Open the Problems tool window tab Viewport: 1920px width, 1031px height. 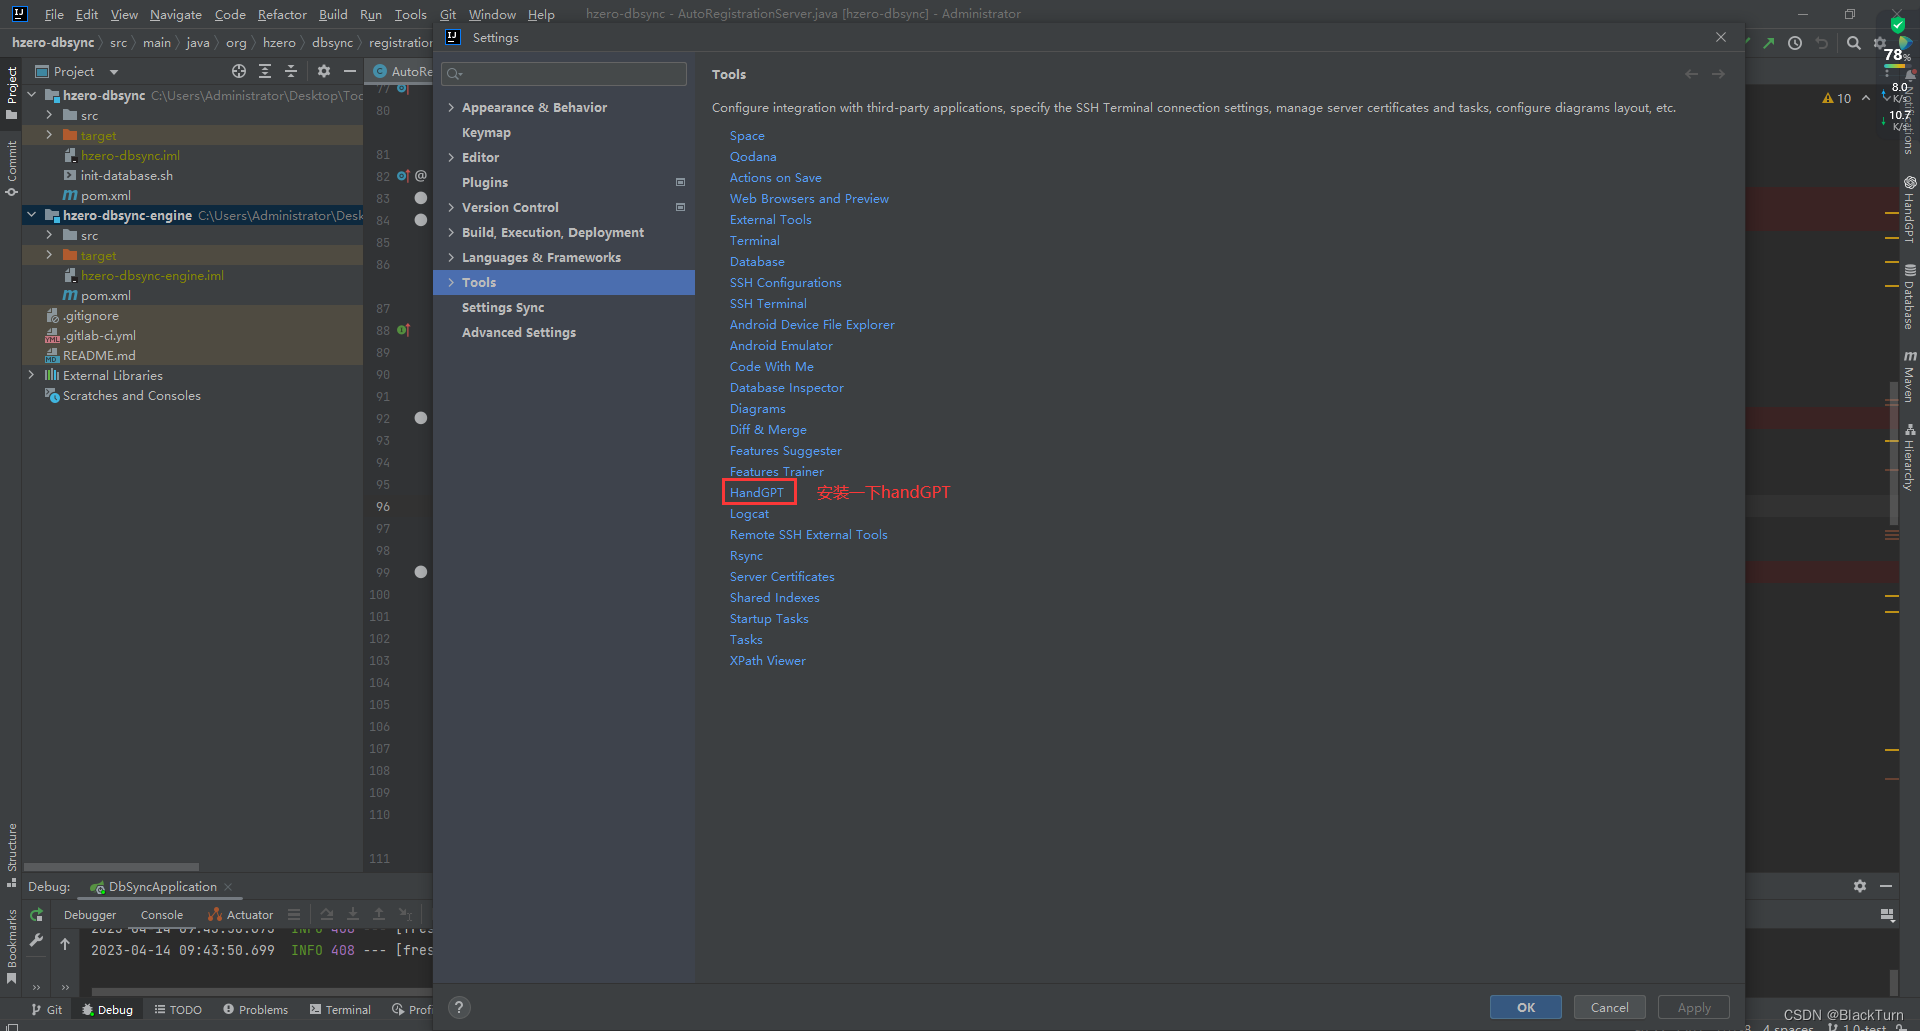tap(256, 1010)
